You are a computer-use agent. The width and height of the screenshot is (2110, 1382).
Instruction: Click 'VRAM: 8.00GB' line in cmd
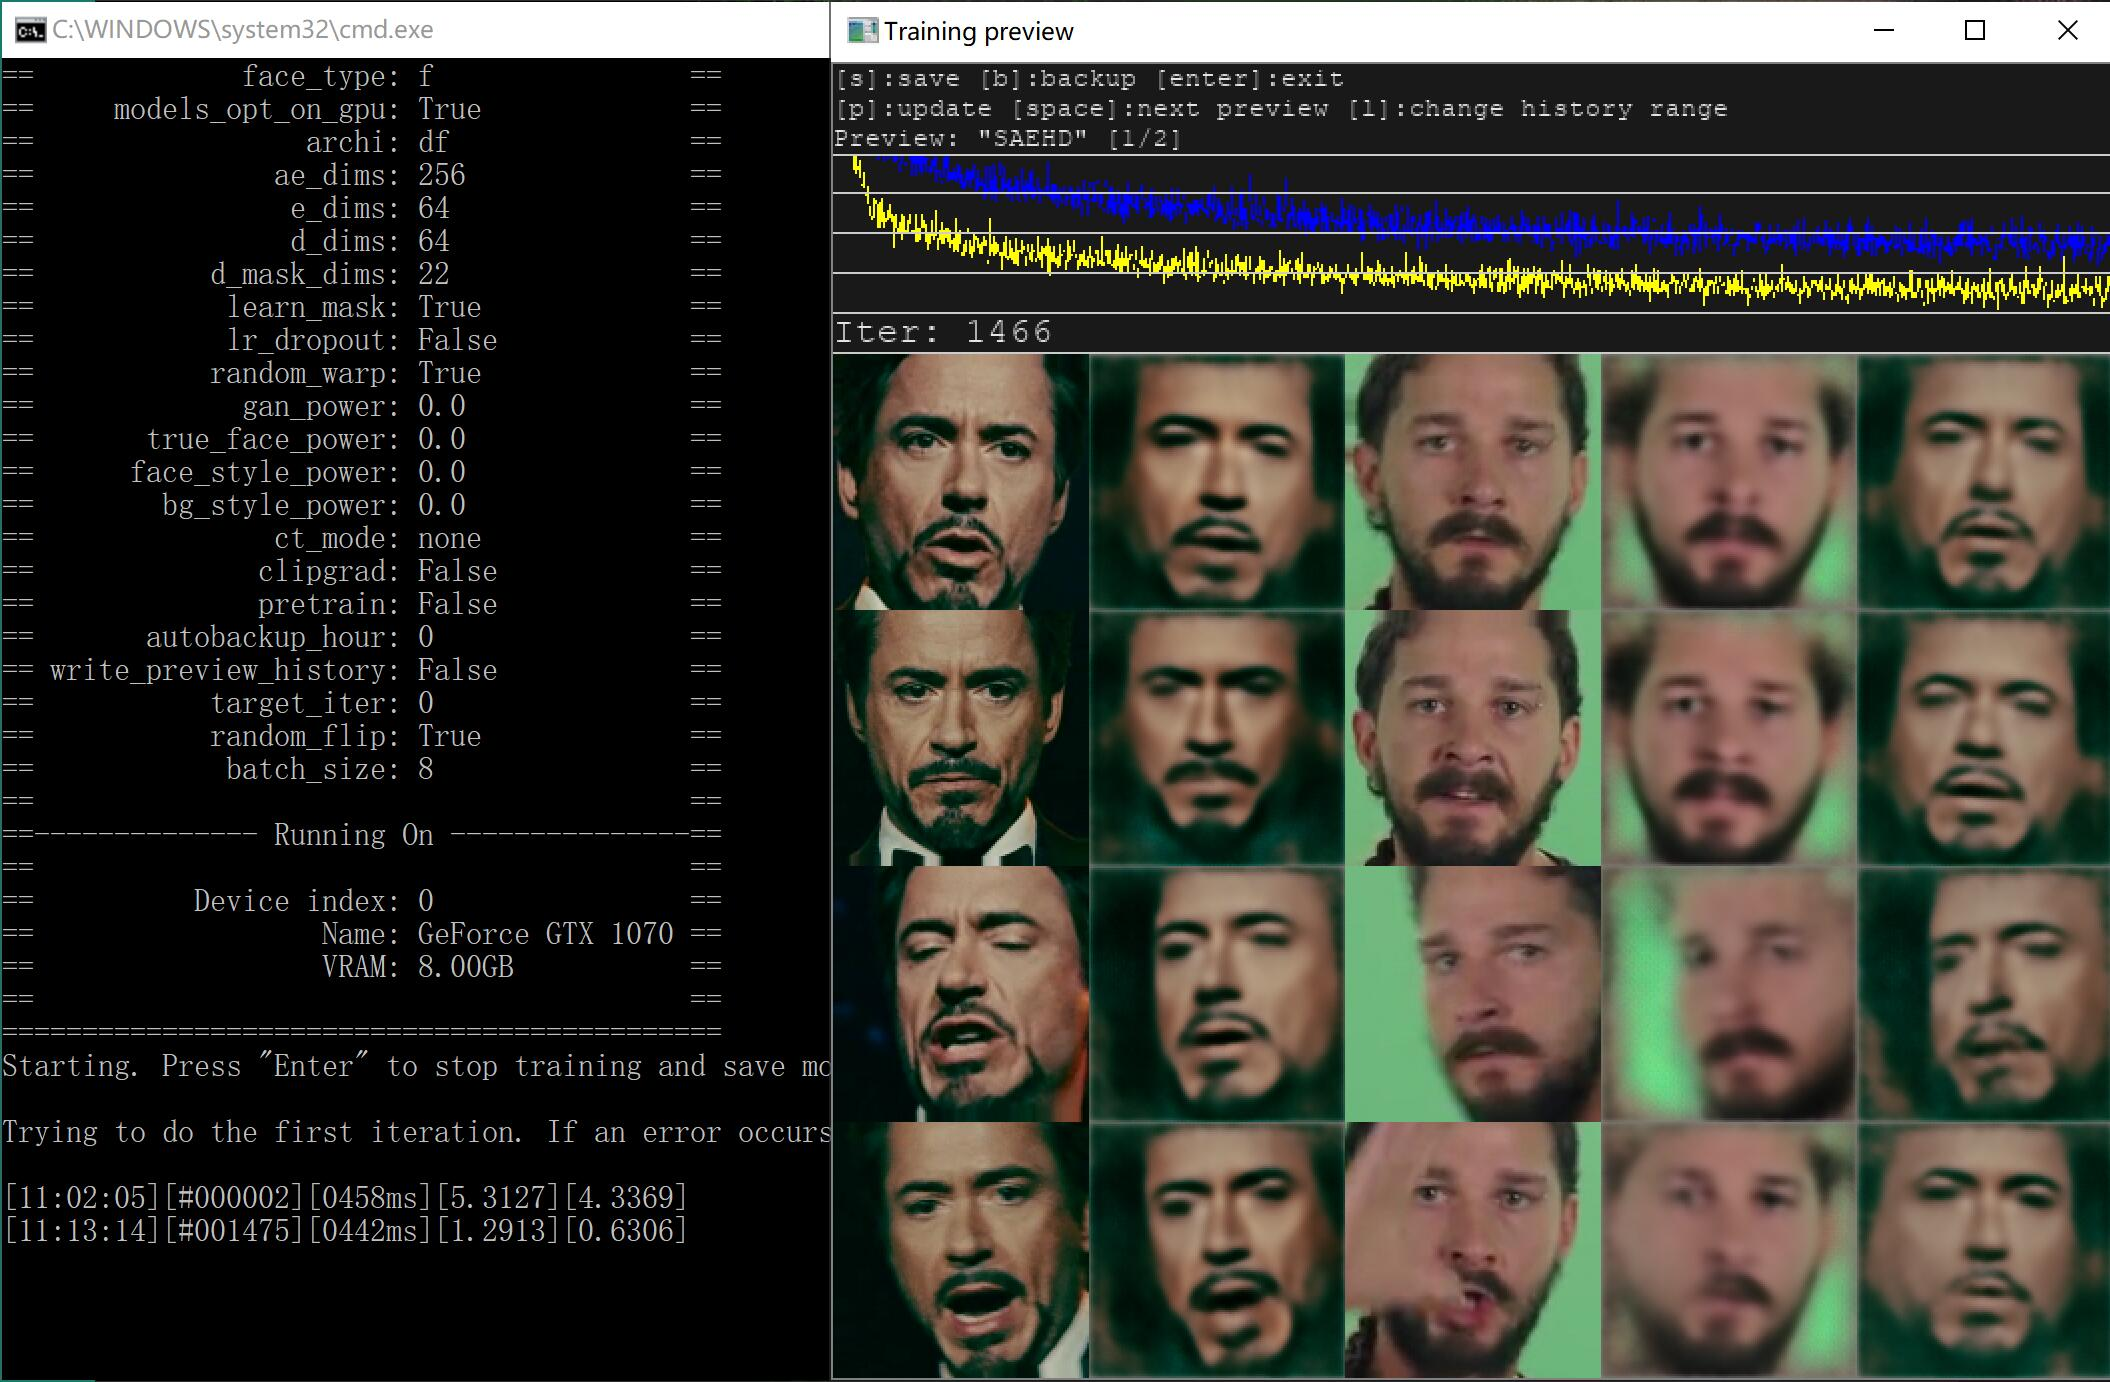(x=418, y=967)
